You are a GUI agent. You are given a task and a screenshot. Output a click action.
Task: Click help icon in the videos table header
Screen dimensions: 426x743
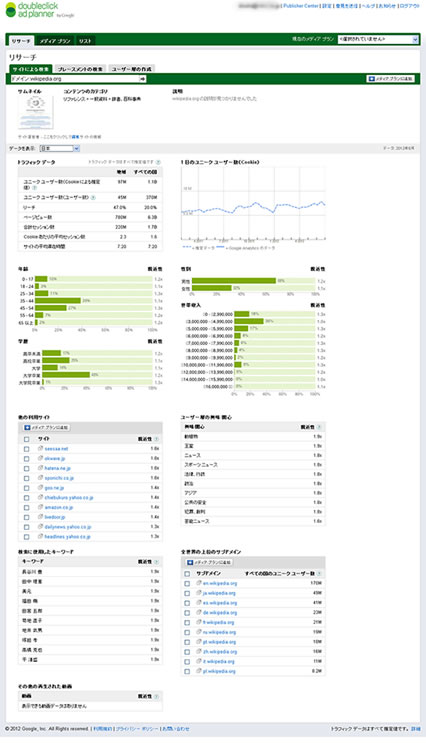click(156, 696)
